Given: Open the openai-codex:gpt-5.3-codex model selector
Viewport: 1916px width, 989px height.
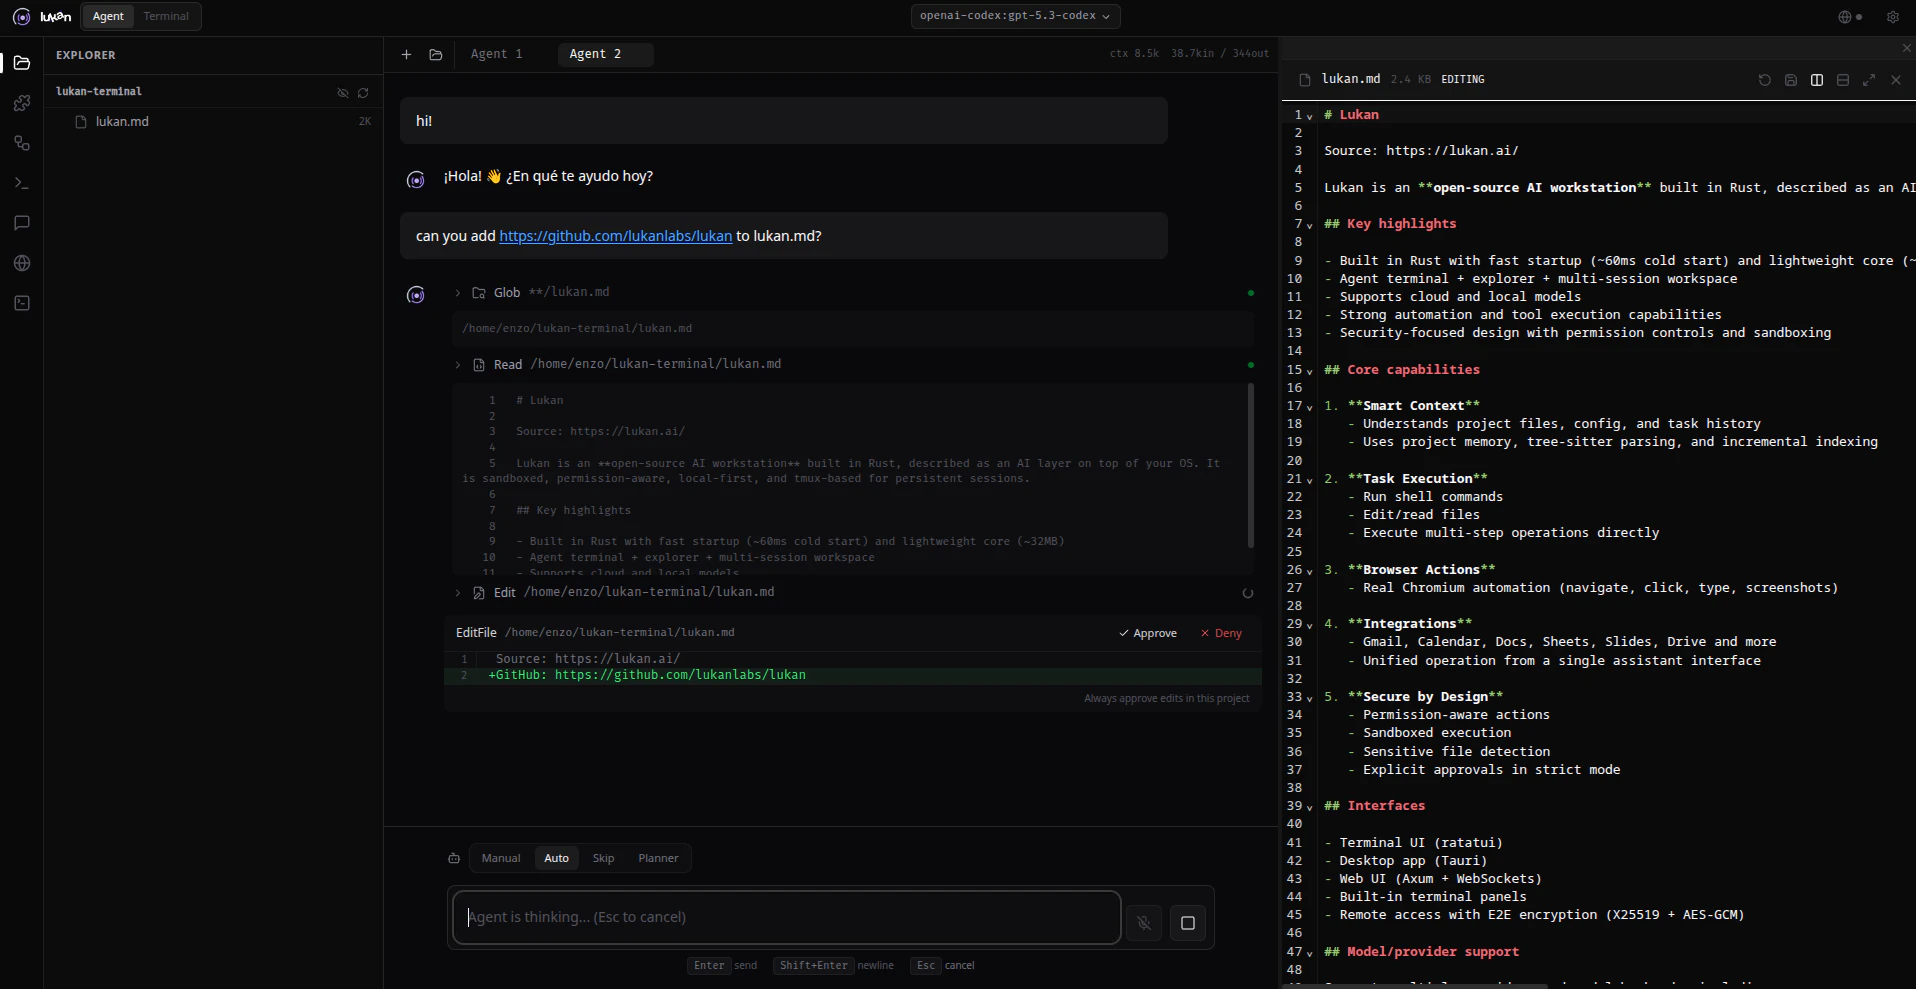Looking at the screenshot, I should click(x=1015, y=16).
